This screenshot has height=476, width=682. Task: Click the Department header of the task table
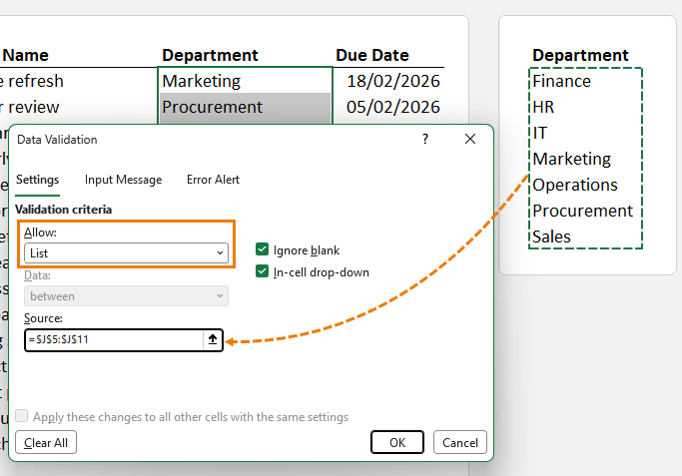click(x=210, y=55)
